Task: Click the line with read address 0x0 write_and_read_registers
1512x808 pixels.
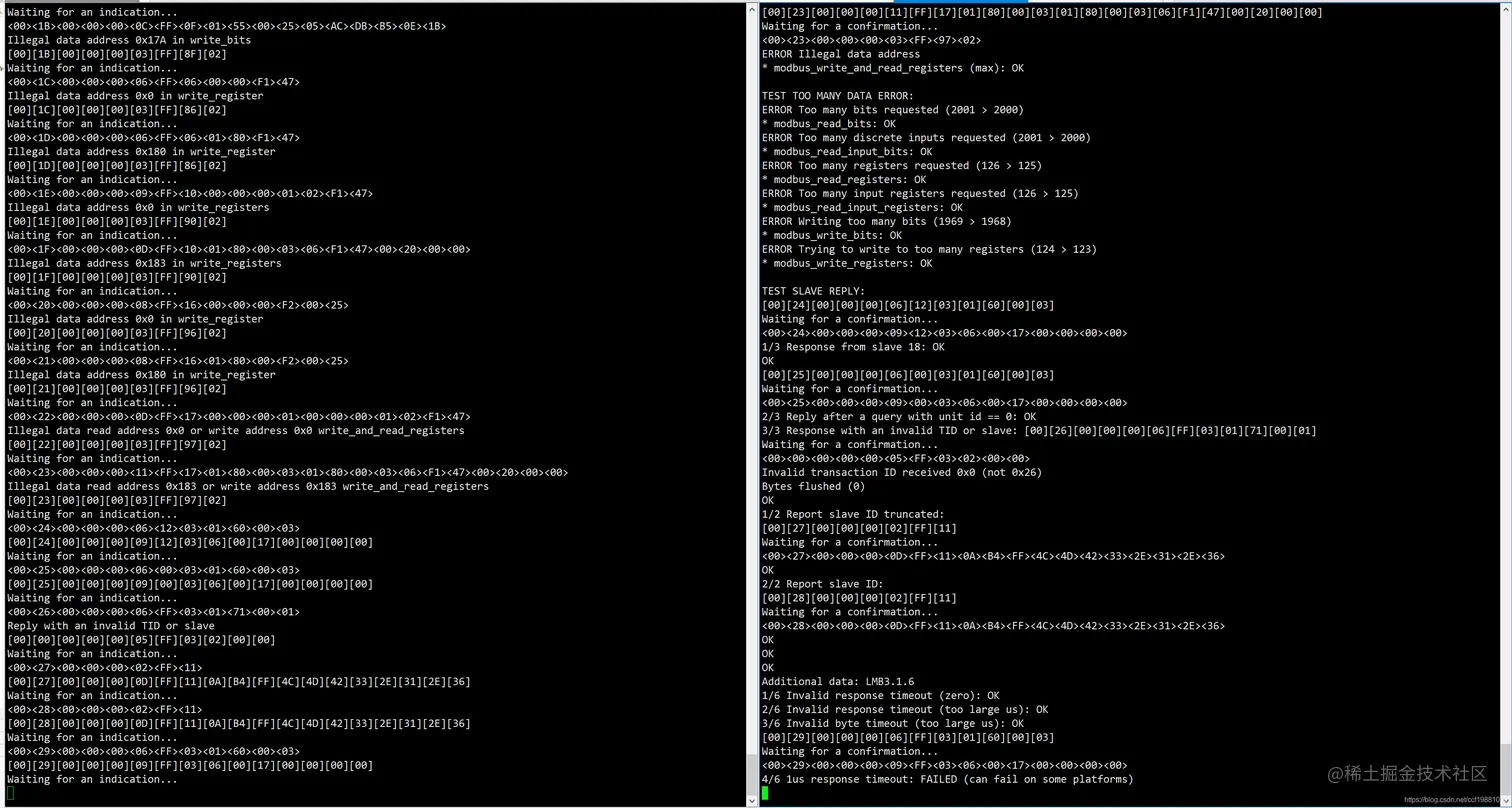Action: 236,430
